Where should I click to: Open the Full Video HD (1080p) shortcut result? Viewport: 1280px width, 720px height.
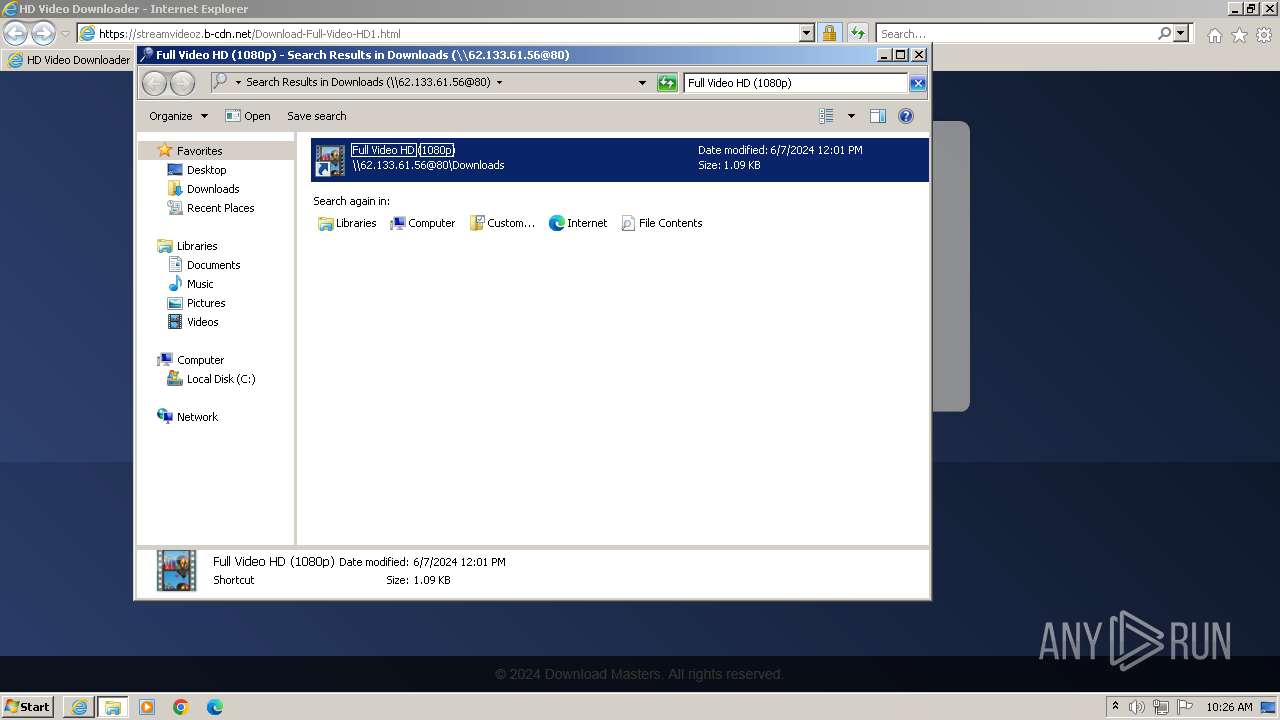[x=619, y=159]
